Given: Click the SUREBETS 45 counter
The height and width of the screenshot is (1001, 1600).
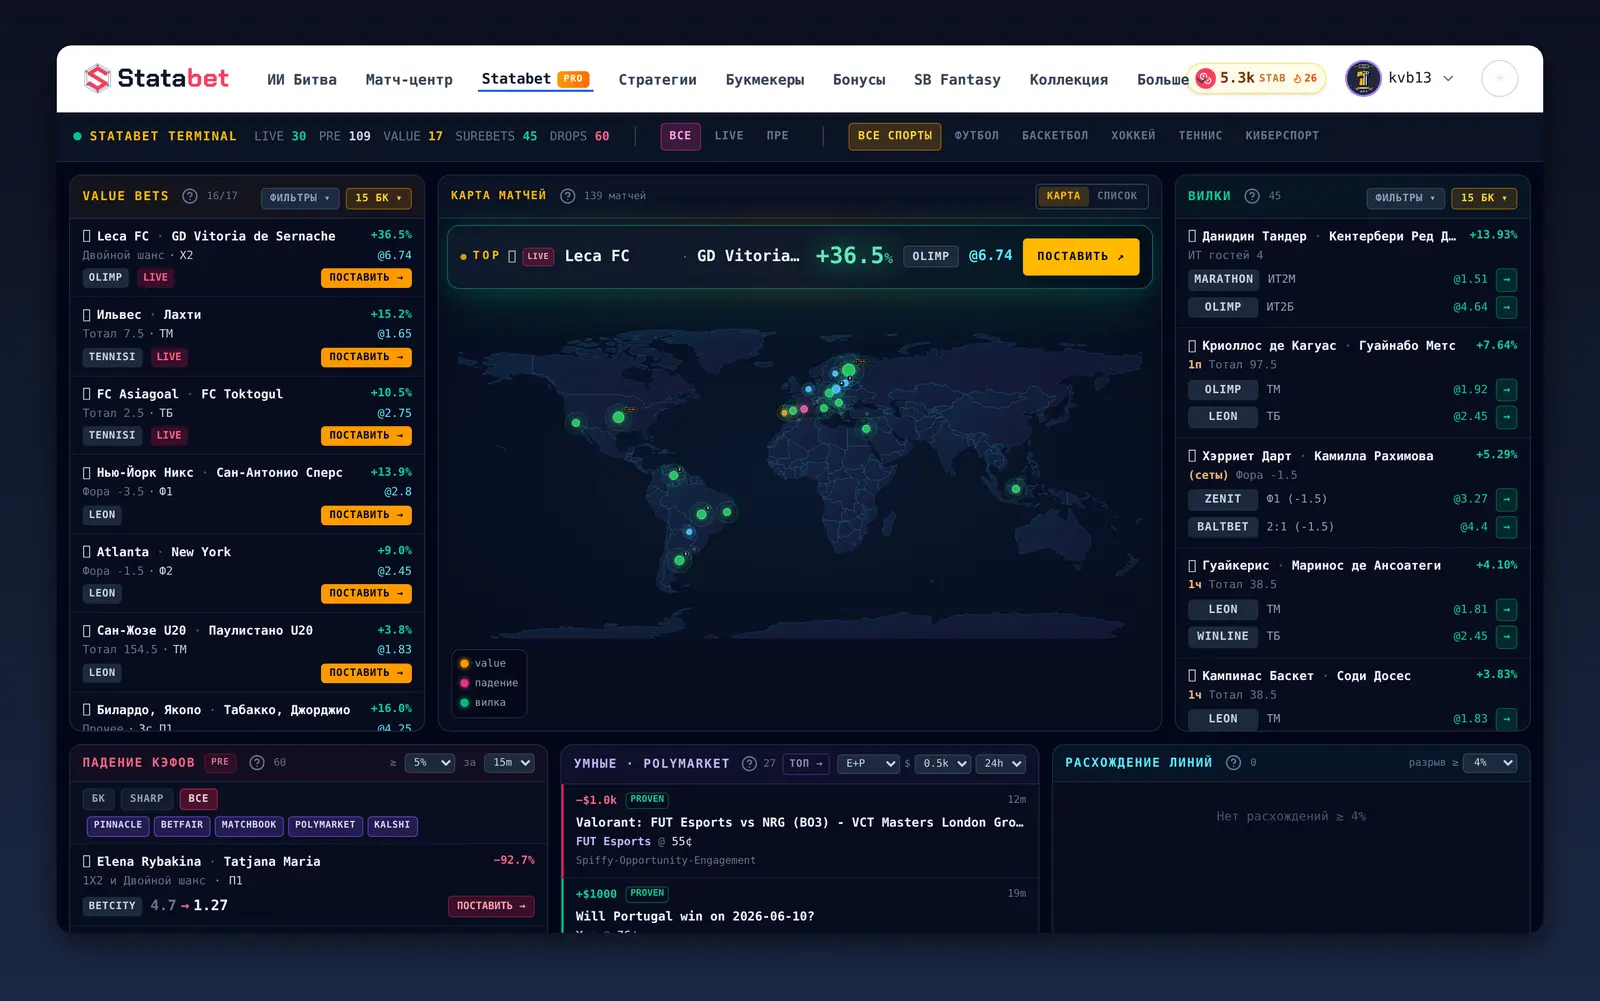Looking at the screenshot, I should (x=496, y=136).
